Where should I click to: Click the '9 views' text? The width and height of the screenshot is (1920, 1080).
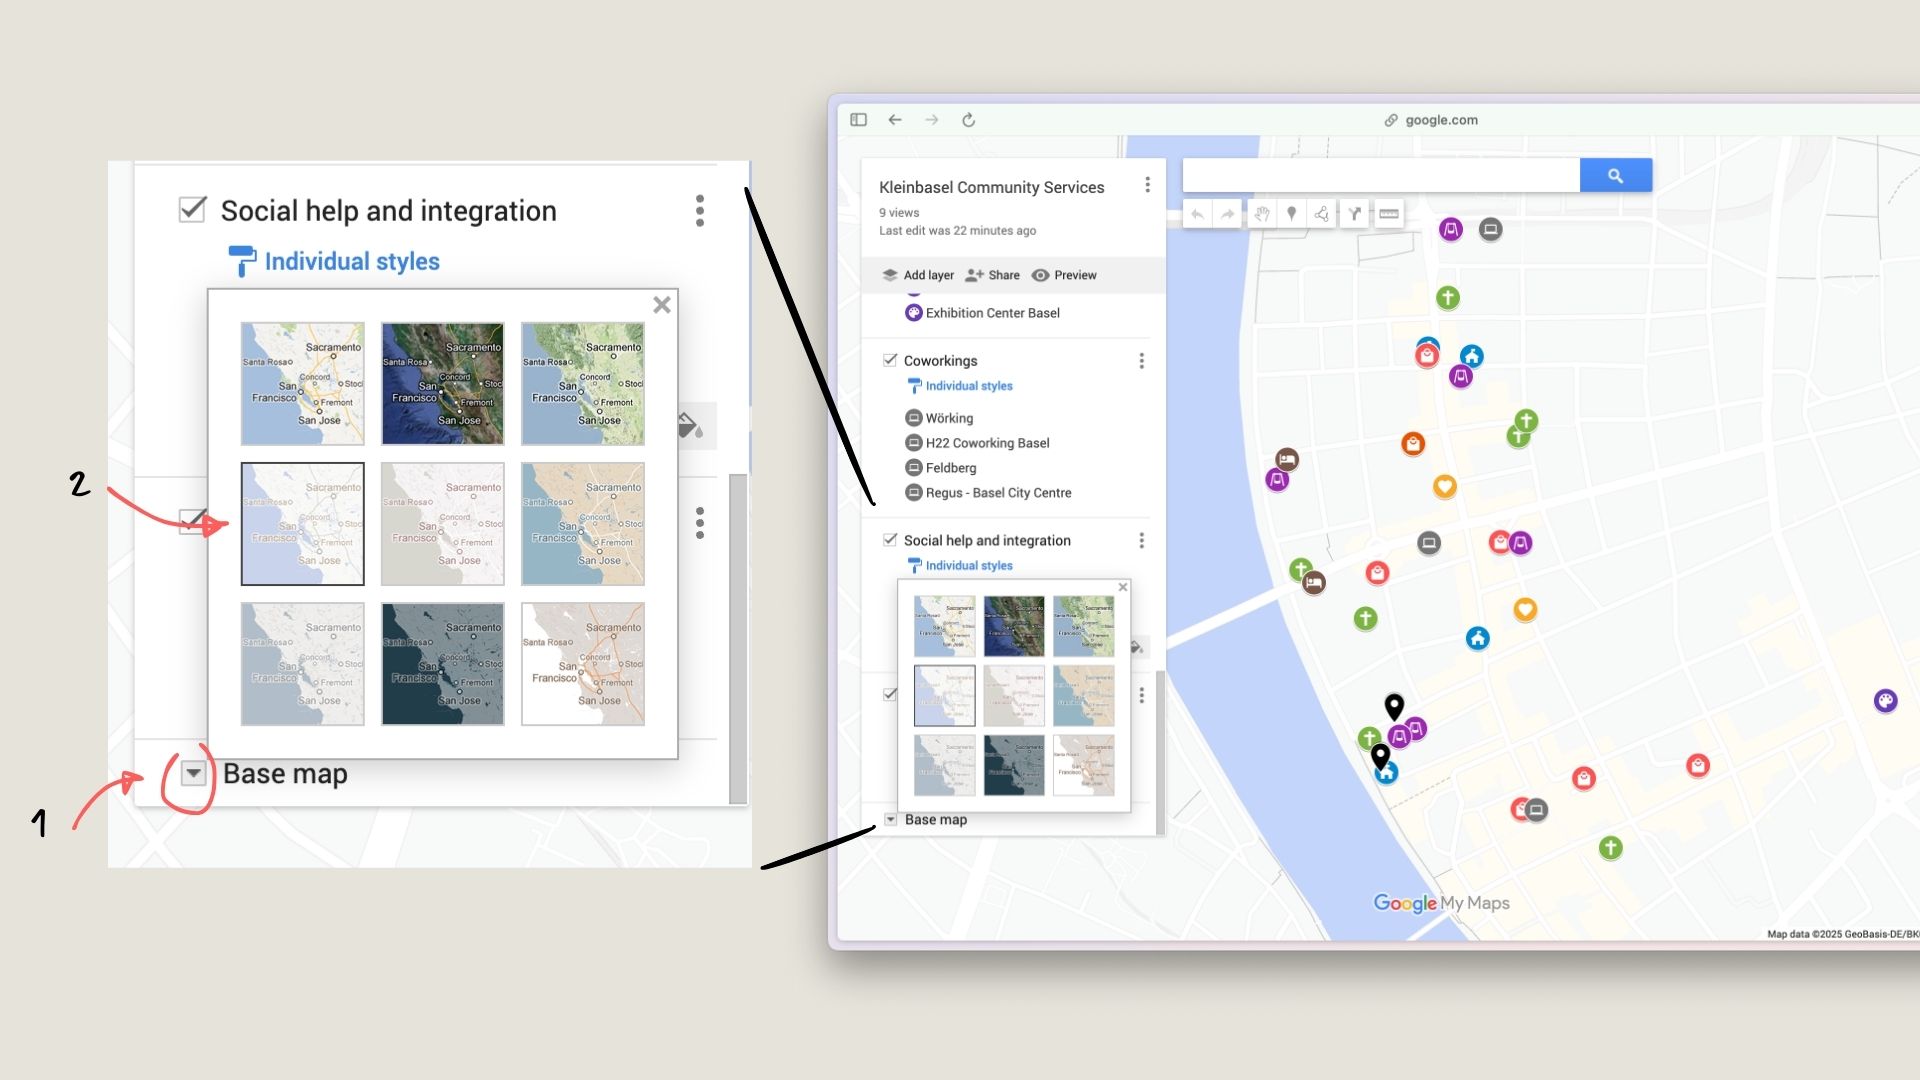pos(899,213)
